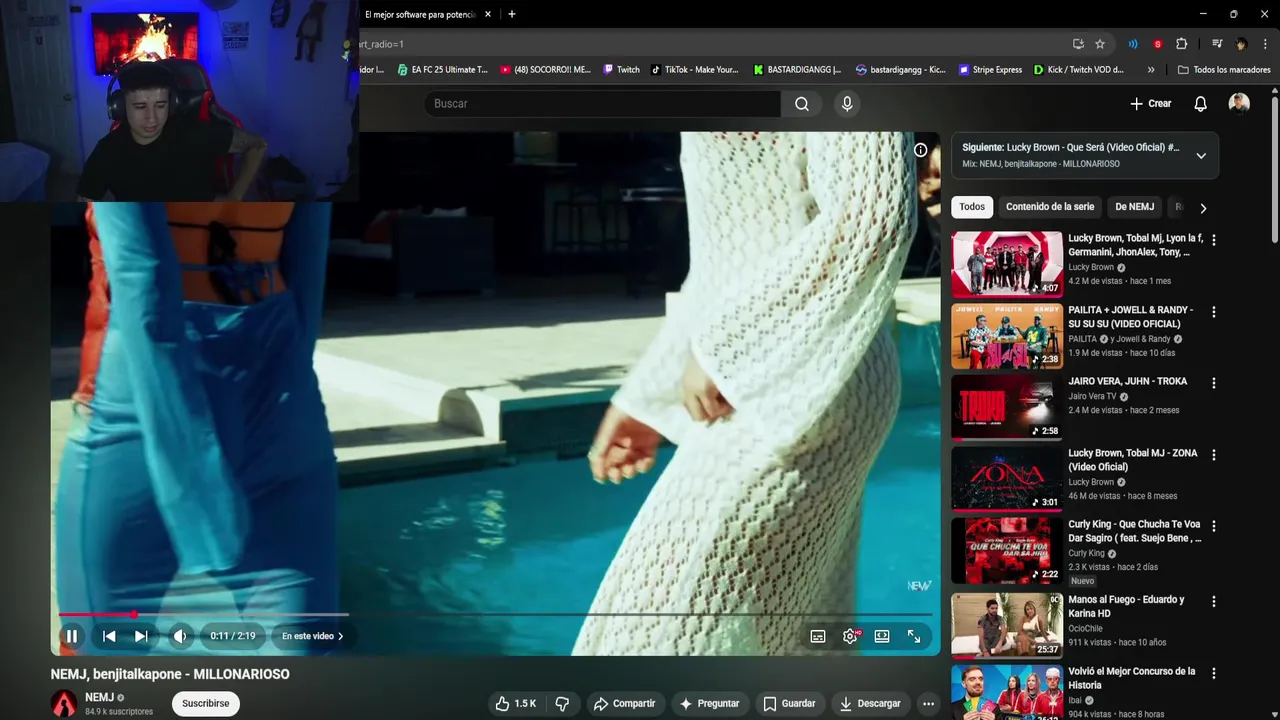Expand the 'En este video' chapters
The image size is (1280, 720).
[312, 636]
